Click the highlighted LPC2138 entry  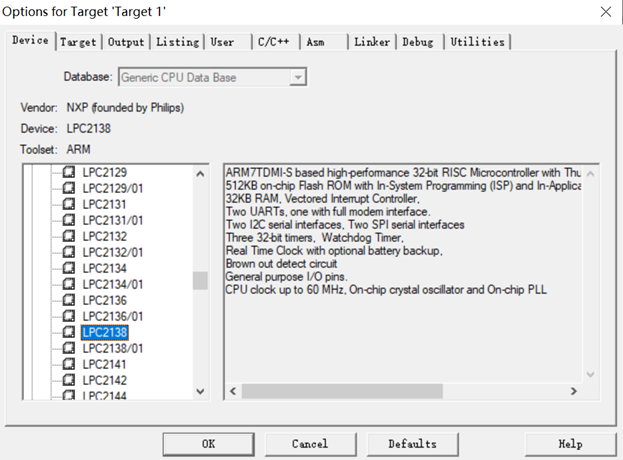coord(104,332)
